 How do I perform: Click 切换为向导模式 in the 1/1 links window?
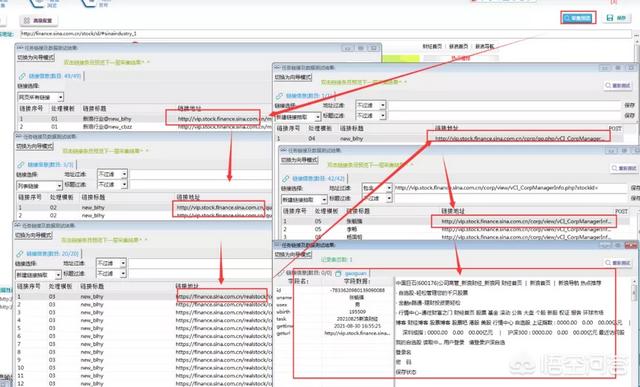point(293,77)
